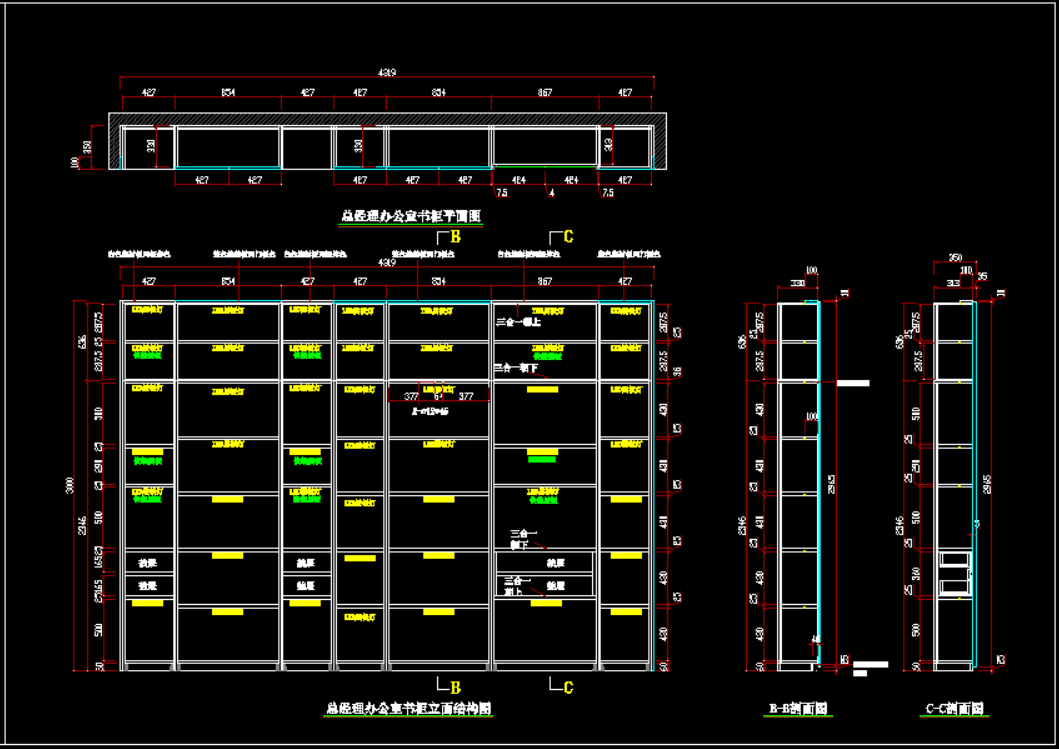Viewport: 1059px width, 749px height.
Task: Click the left 377 dimension in the elevation
Action: point(410,396)
